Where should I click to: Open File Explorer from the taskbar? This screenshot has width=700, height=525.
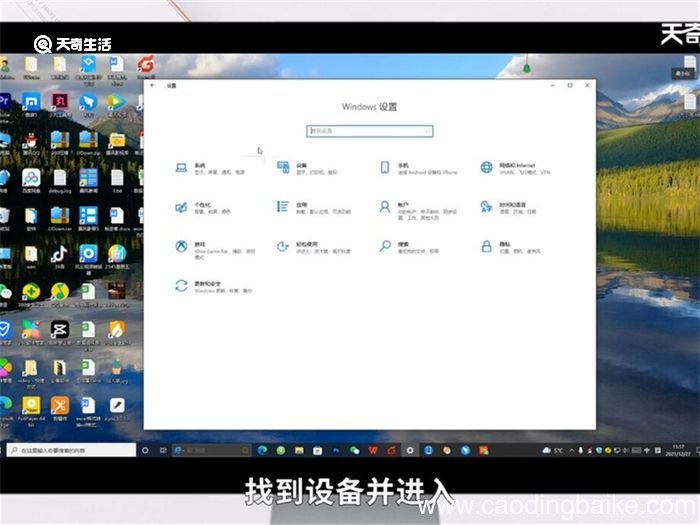click(x=299, y=450)
